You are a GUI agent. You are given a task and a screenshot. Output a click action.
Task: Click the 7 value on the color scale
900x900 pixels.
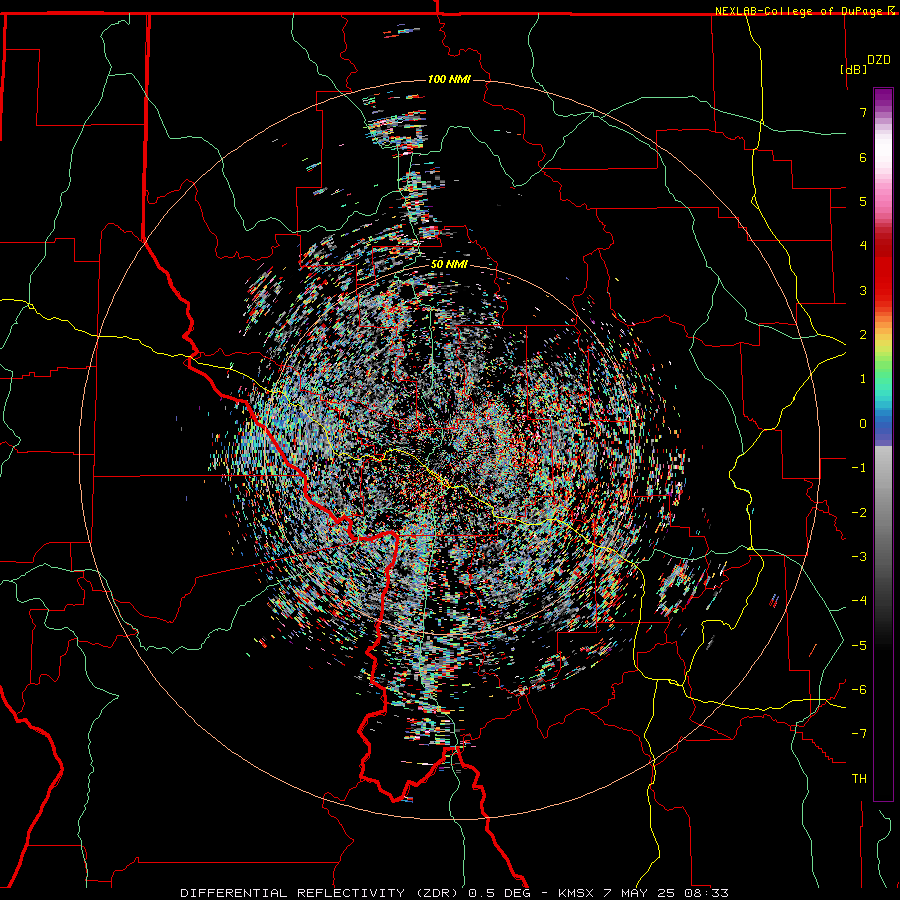point(863,112)
